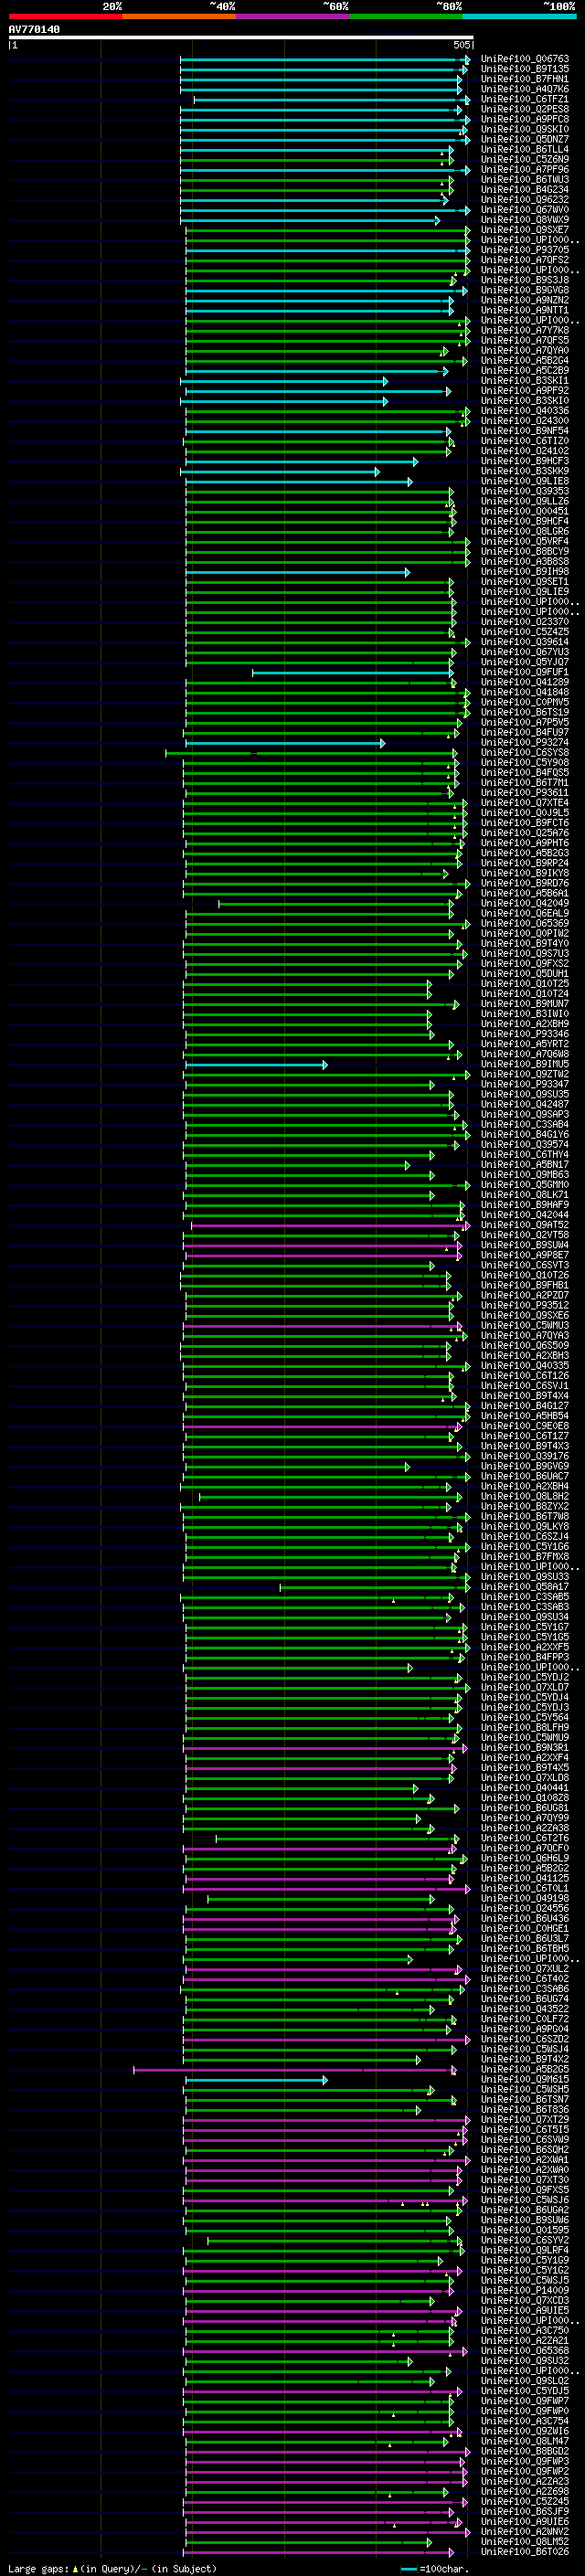
Task: Open hit UniRef100_B7FHN1
Action: coord(525,79)
